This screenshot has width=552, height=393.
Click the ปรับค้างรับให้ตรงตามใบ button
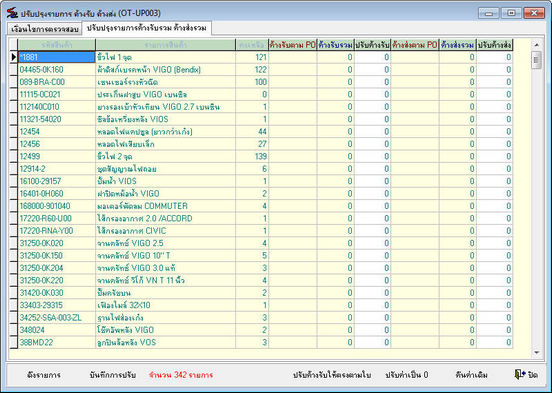click(x=332, y=375)
